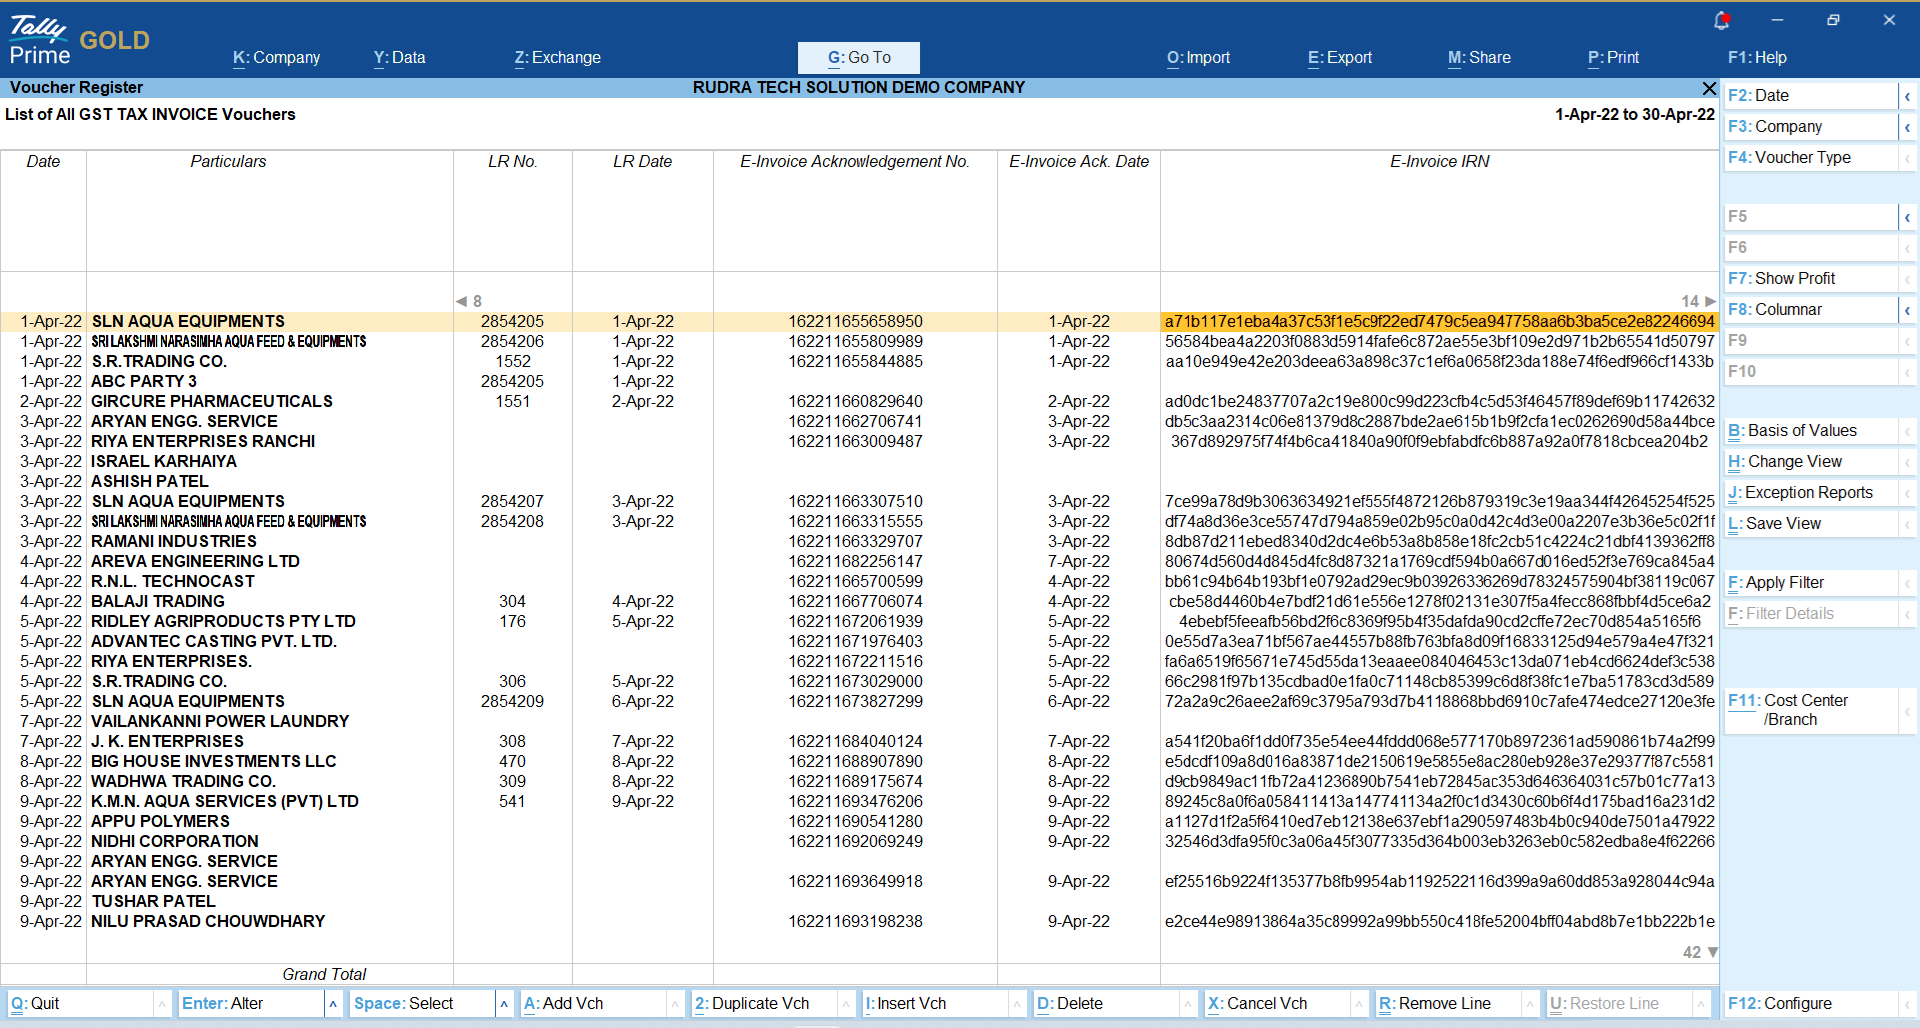
Task: Open the E: Export menu
Action: pos(1339,58)
